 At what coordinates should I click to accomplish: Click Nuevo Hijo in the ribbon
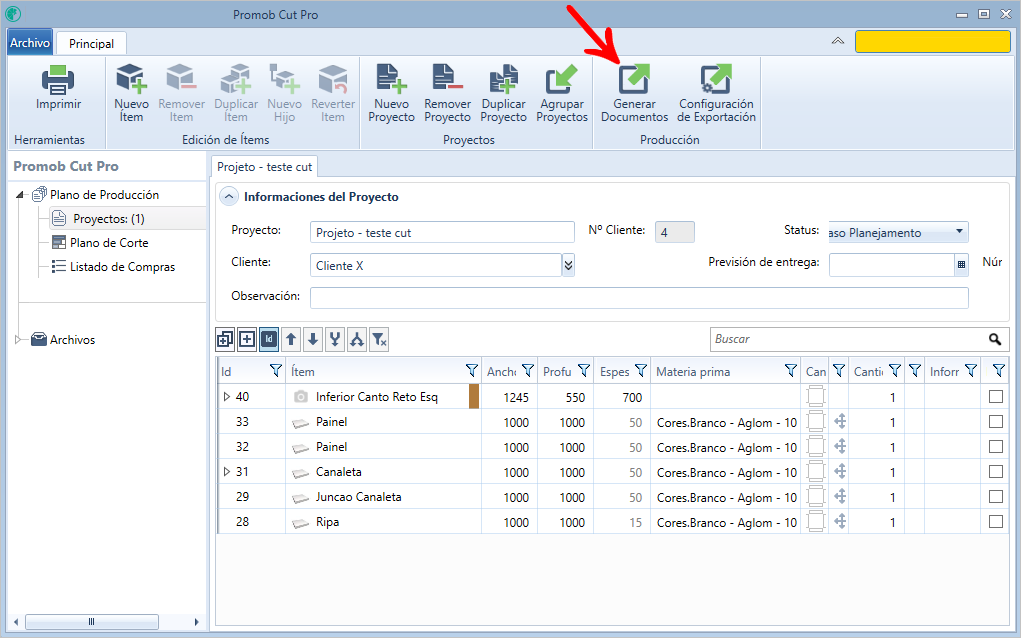coord(285,93)
